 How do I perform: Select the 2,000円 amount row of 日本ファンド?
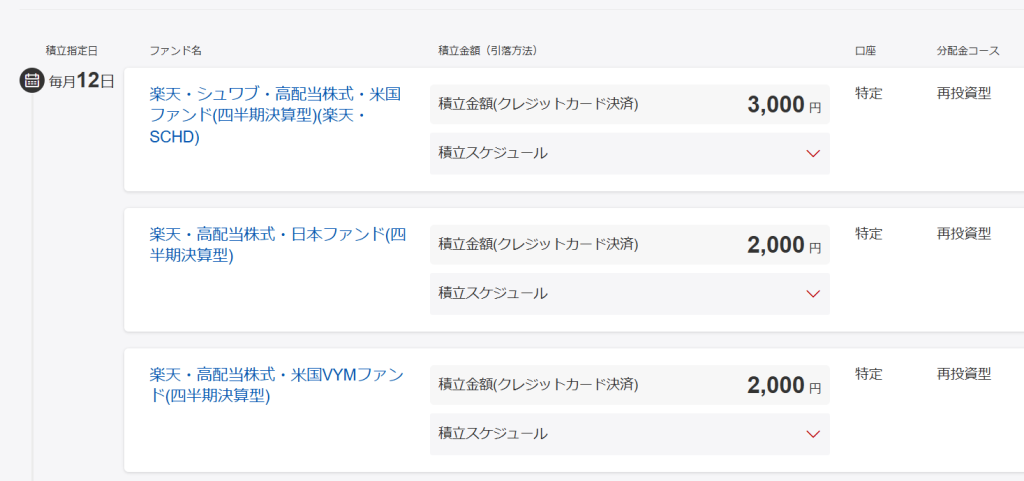(x=630, y=245)
